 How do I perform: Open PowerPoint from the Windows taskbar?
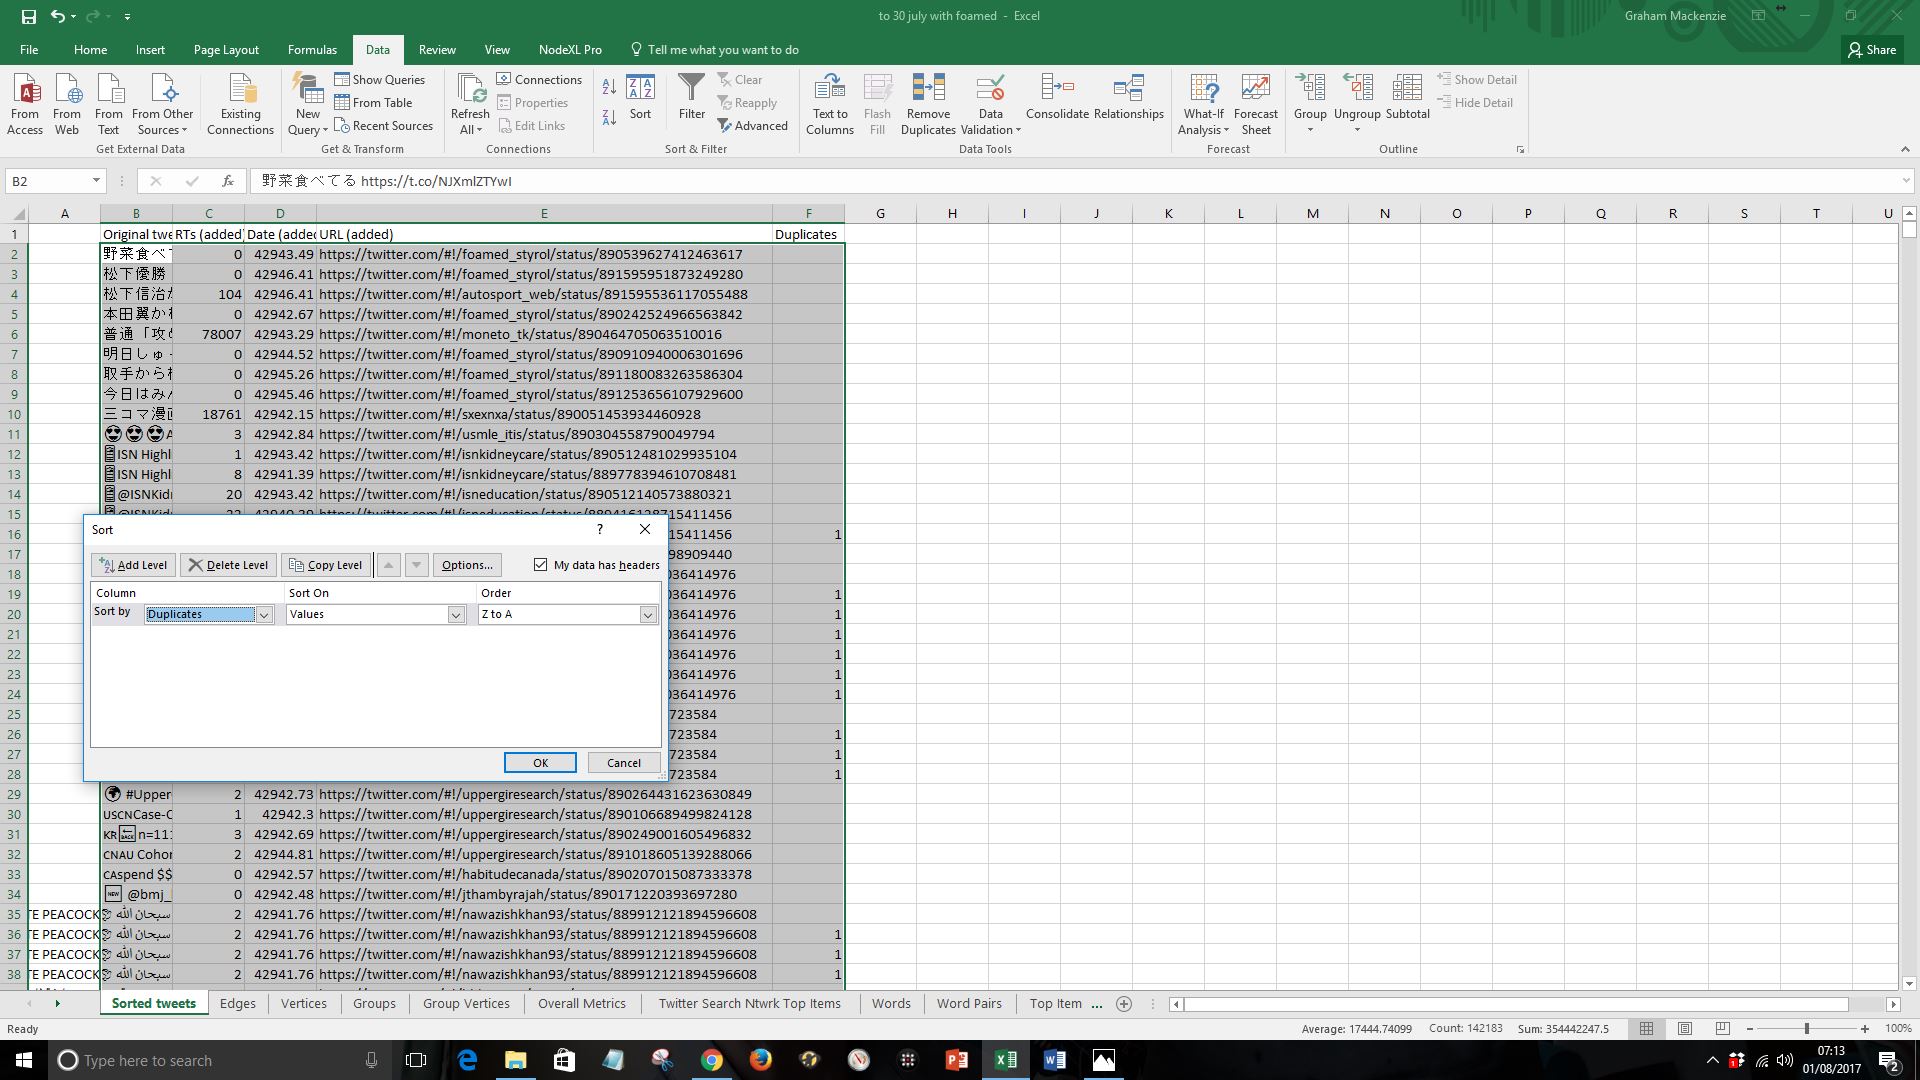[x=956, y=1060]
